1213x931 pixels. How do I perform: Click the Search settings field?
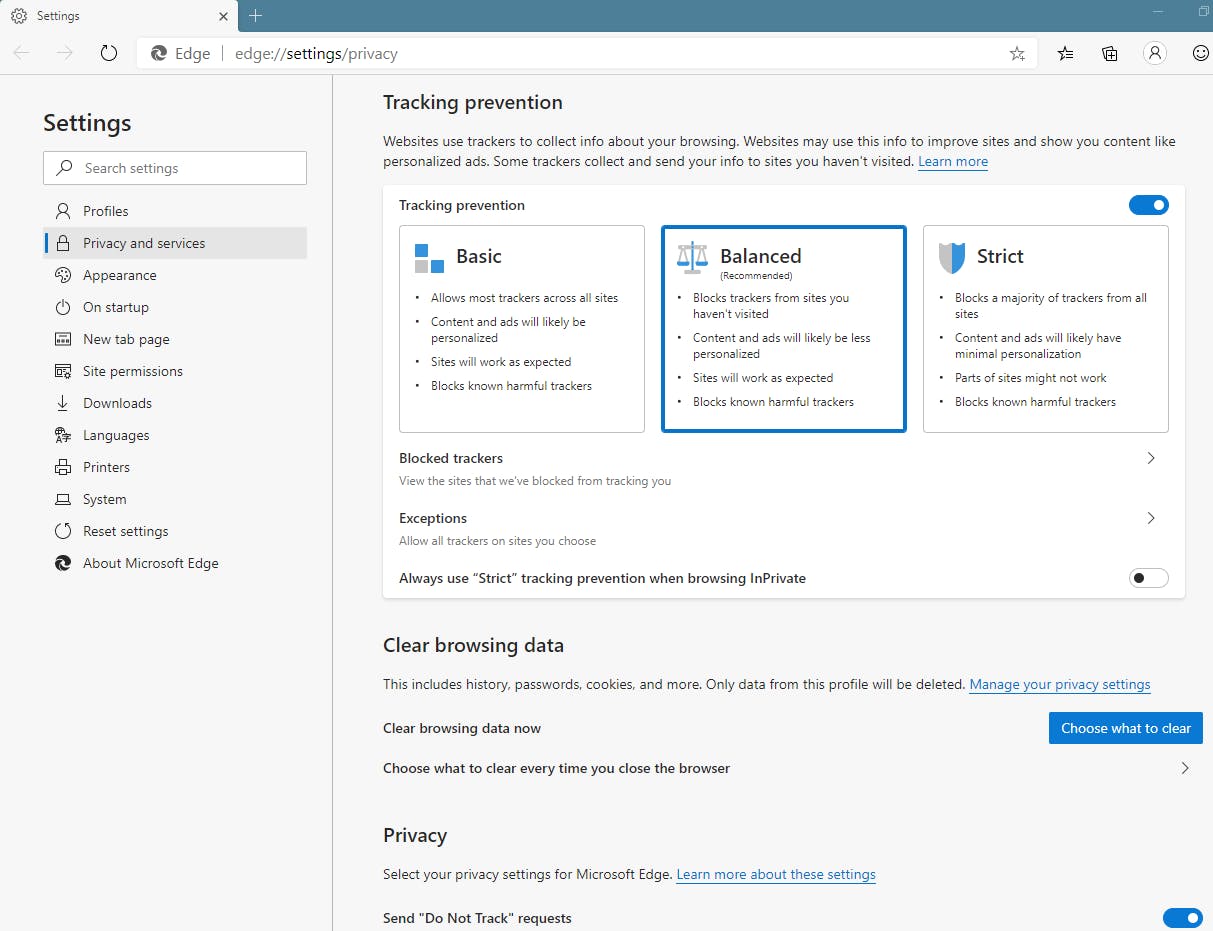coord(175,168)
